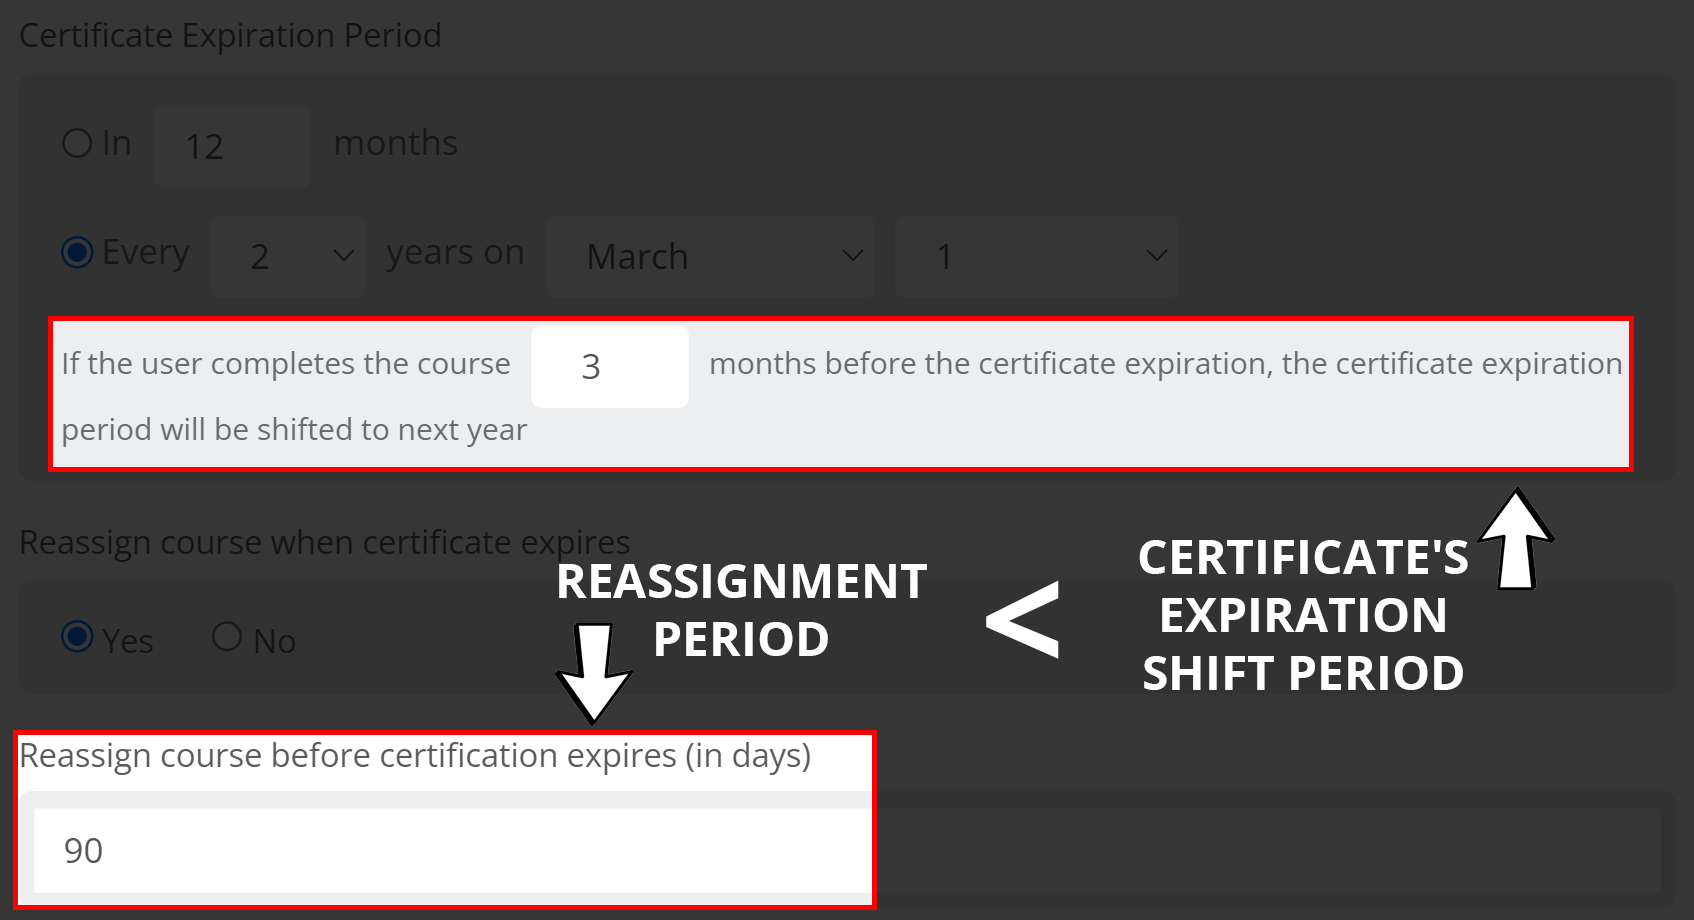Click the "Certificate Expiration Period" heading
Viewport: 1694px width, 920px height.
(231, 35)
